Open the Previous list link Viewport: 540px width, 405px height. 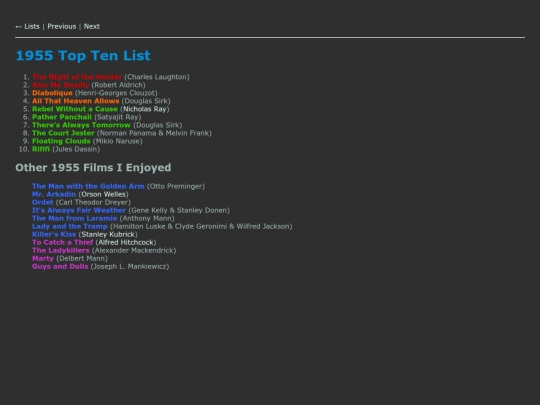(x=62, y=27)
